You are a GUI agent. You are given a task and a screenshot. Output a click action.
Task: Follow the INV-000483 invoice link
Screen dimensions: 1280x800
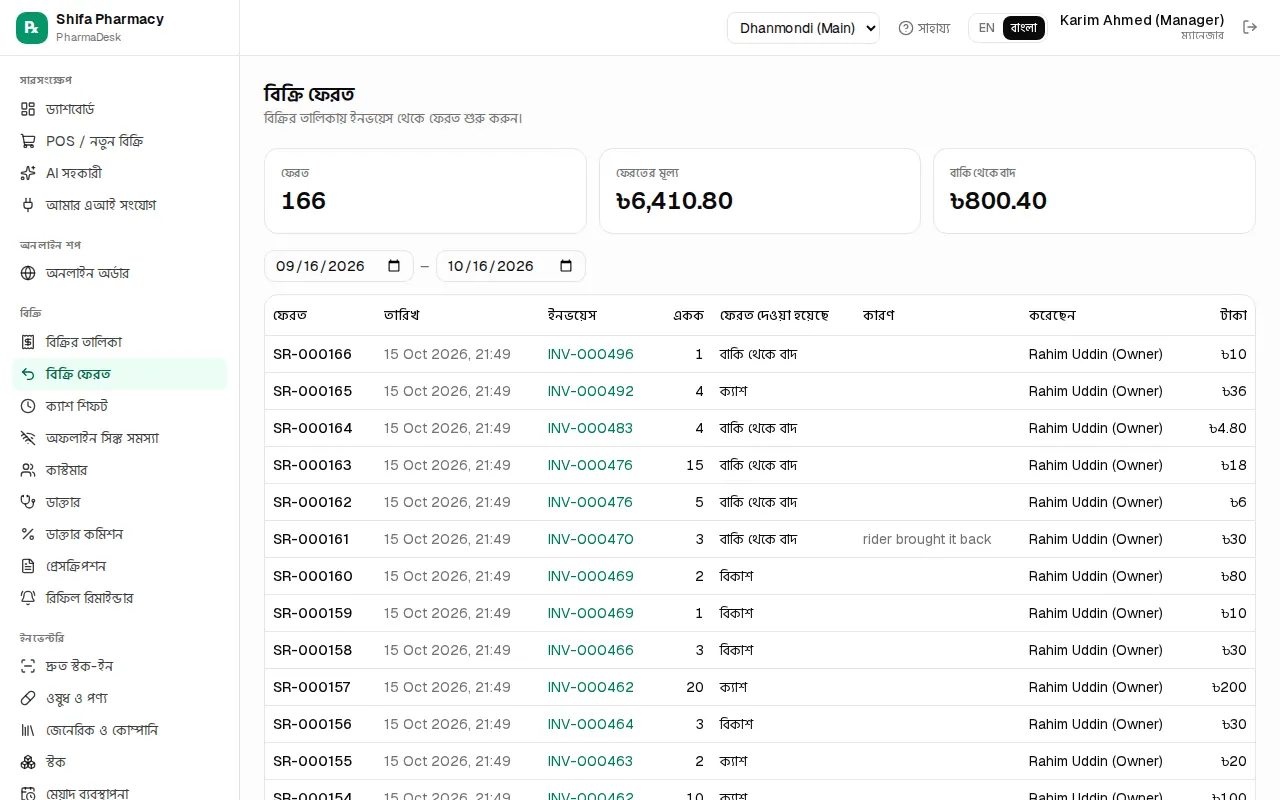click(x=590, y=428)
